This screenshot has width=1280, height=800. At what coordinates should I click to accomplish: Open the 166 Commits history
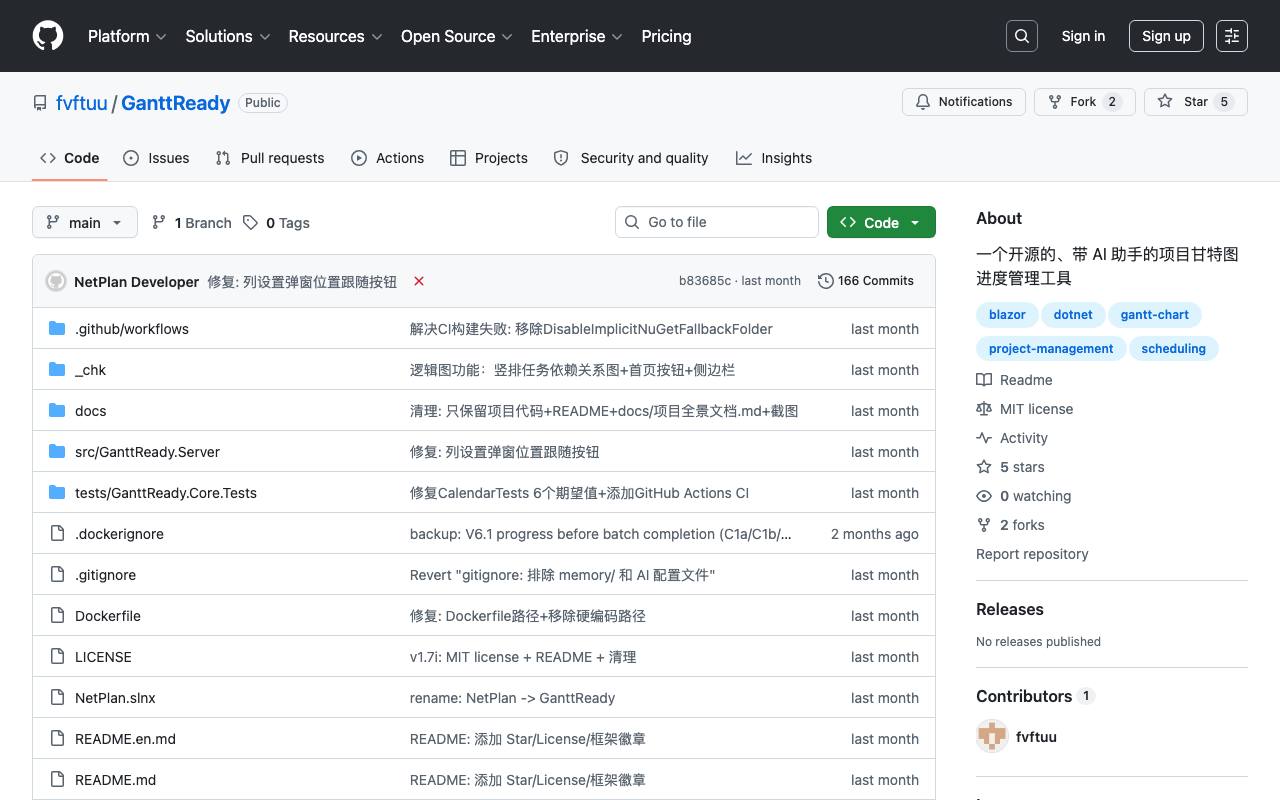point(866,281)
